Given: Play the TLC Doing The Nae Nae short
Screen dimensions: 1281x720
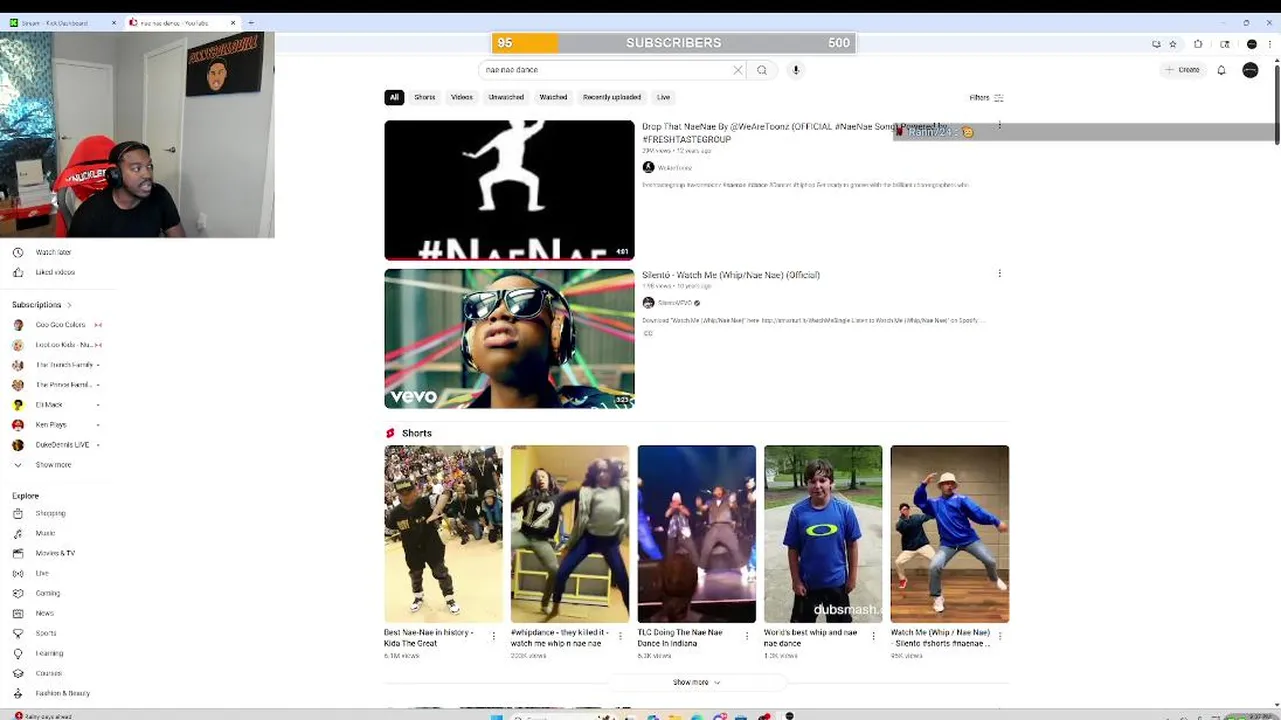Looking at the screenshot, I should (x=697, y=534).
